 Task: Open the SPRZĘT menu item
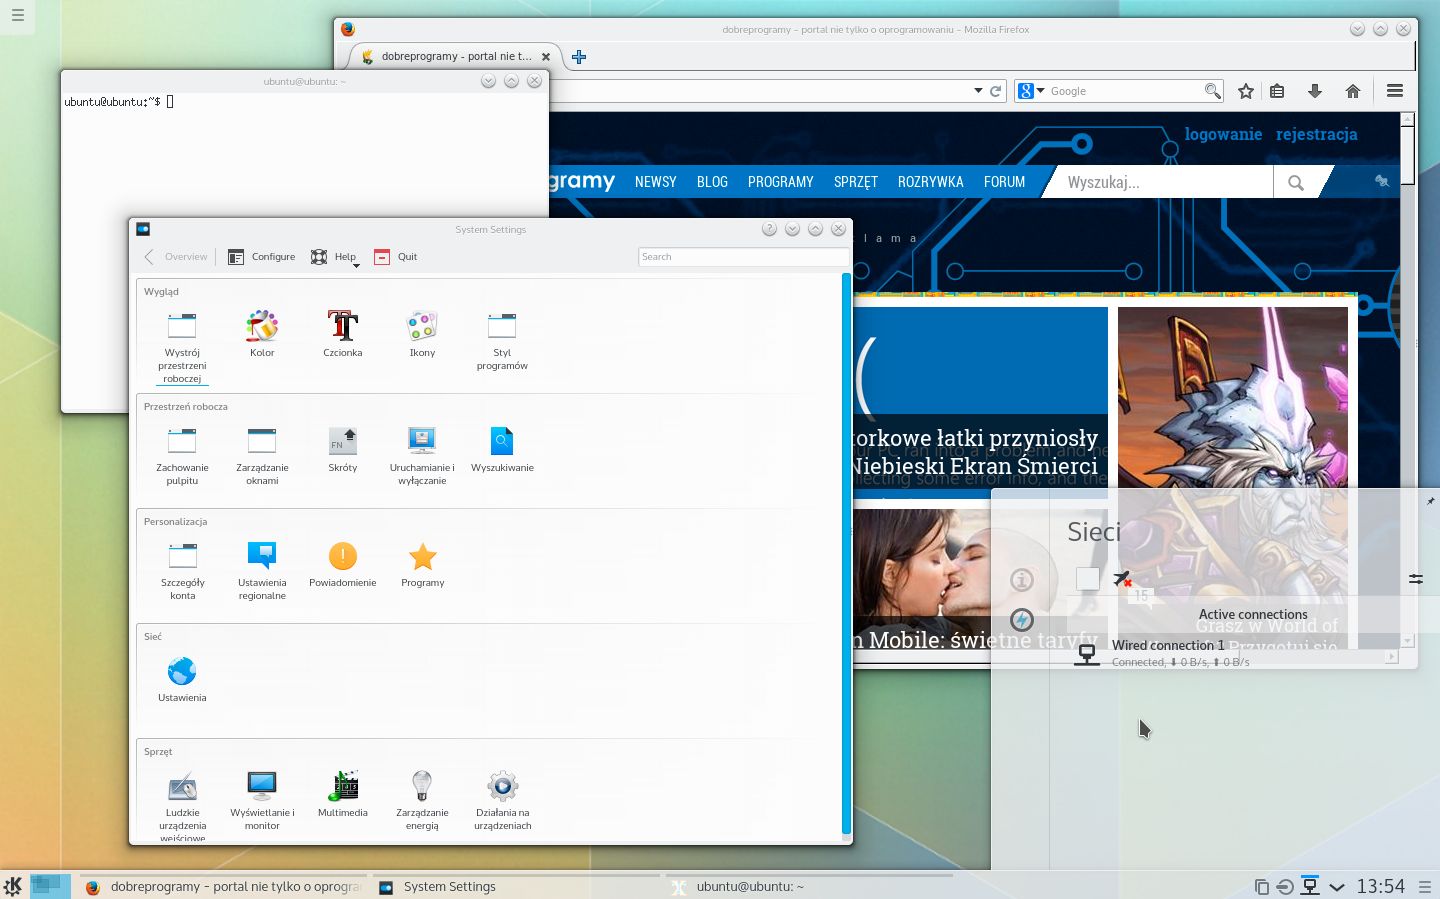coord(856,182)
